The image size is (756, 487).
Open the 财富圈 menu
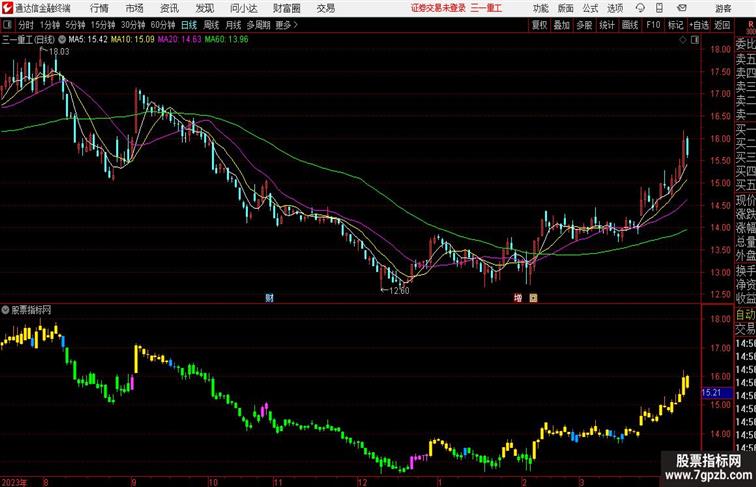[x=286, y=8]
